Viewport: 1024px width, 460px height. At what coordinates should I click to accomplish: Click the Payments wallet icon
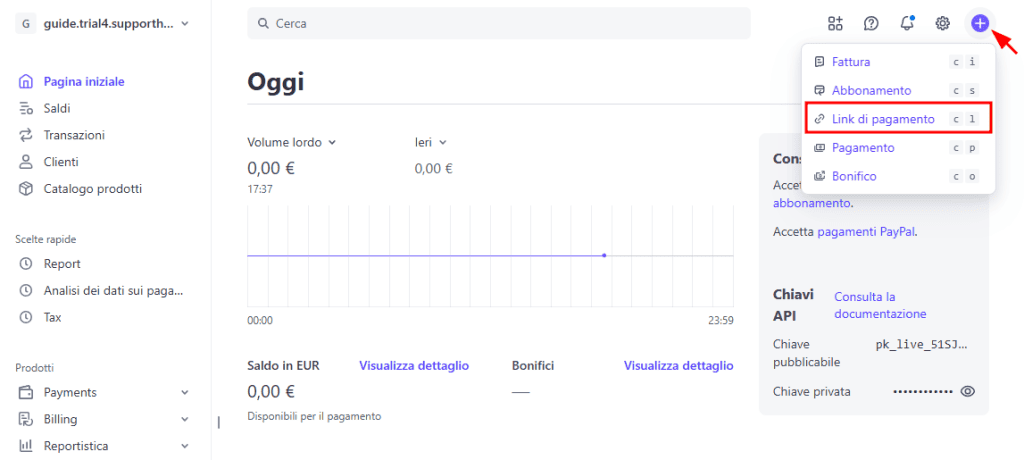point(25,393)
